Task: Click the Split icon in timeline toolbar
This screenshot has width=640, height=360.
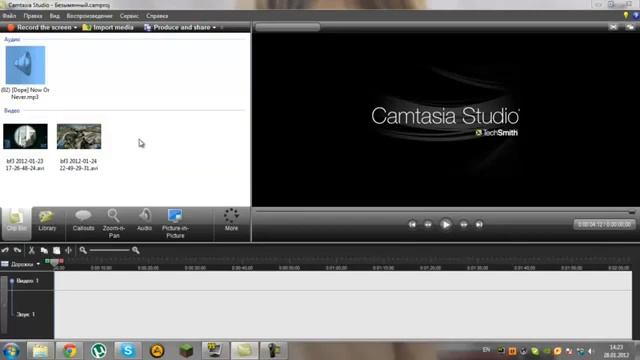Action: (x=69, y=250)
